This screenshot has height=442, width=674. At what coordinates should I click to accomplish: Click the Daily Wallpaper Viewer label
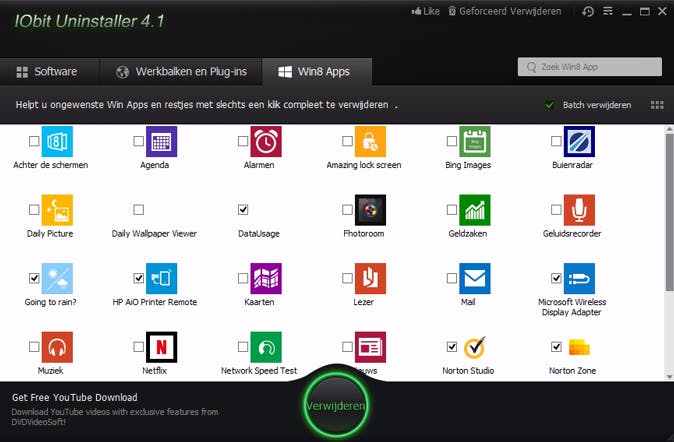(x=154, y=233)
